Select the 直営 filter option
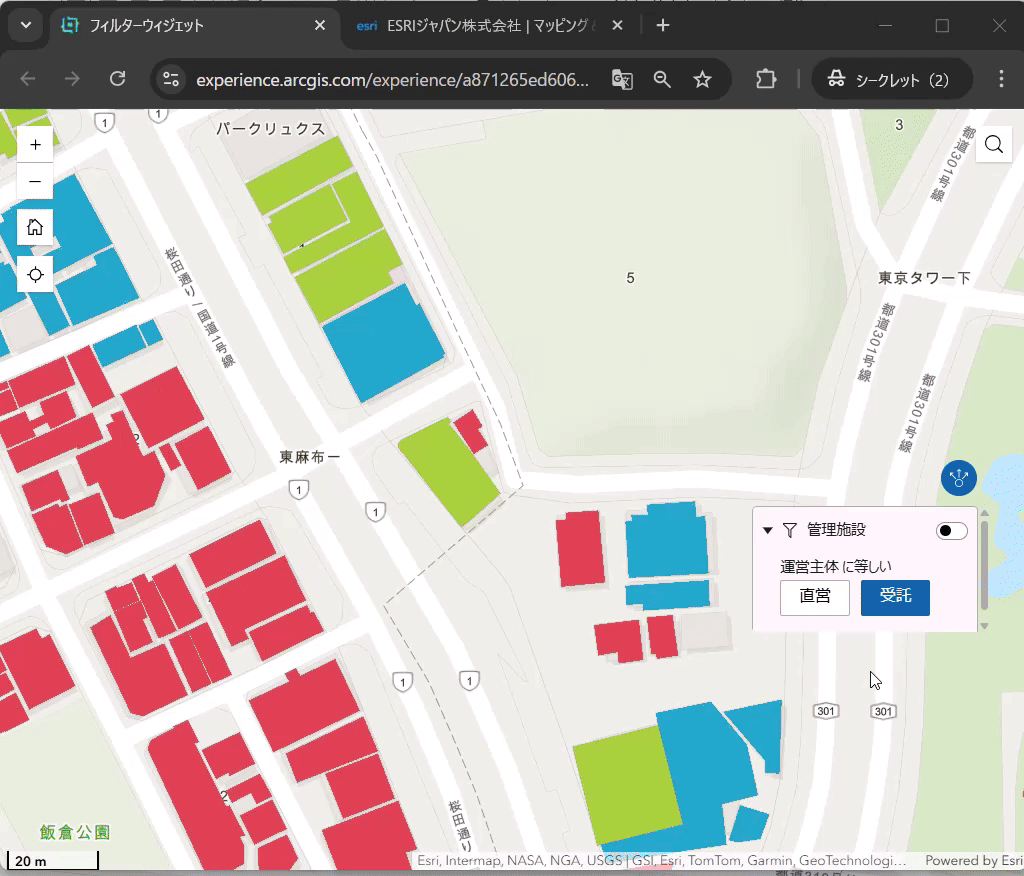This screenshot has width=1024, height=876. [x=815, y=597]
